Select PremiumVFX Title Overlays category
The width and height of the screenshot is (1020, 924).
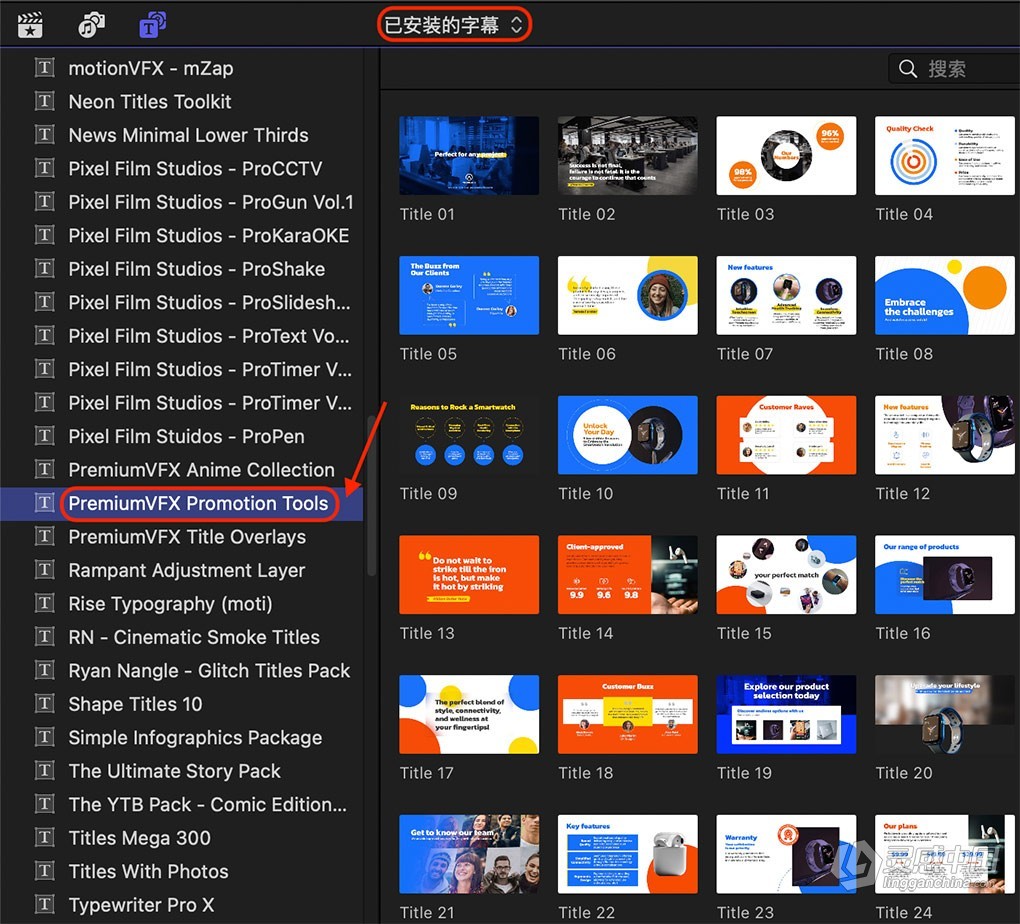(x=187, y=537)
